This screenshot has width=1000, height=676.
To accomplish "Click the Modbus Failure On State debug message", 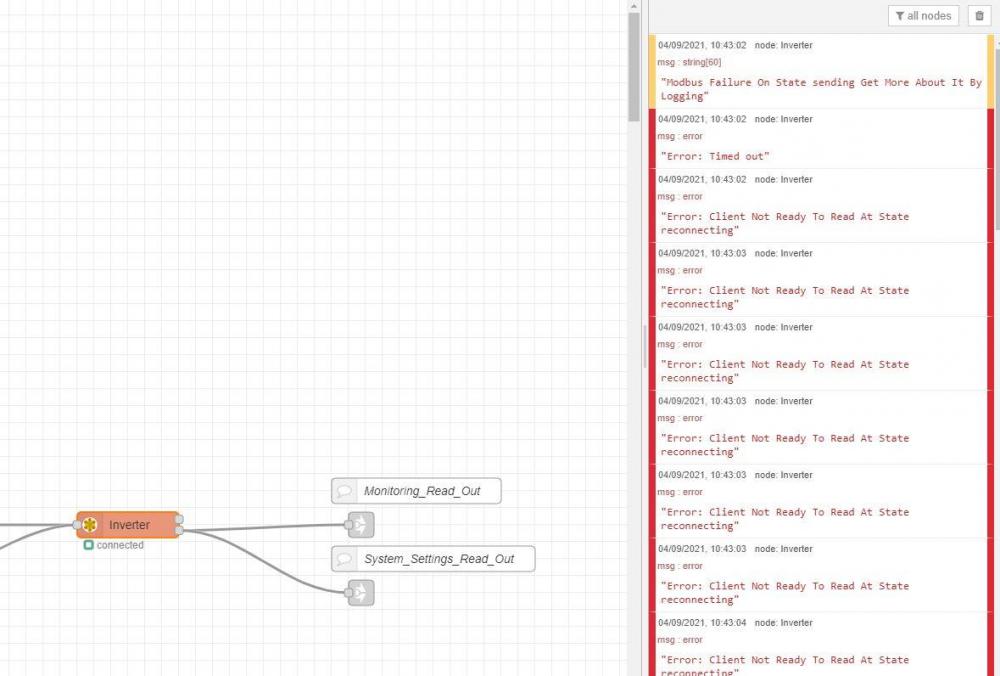I will tap(821, 89).
